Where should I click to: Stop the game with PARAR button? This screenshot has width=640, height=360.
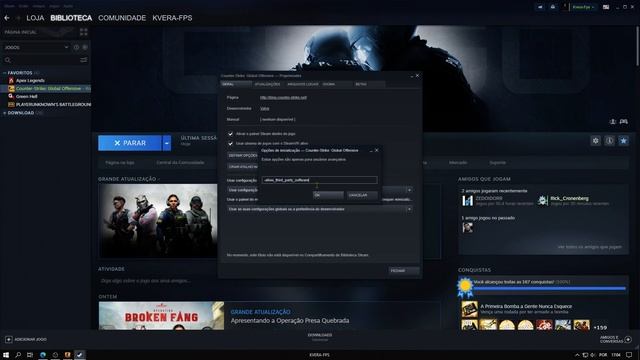[130, 143]
